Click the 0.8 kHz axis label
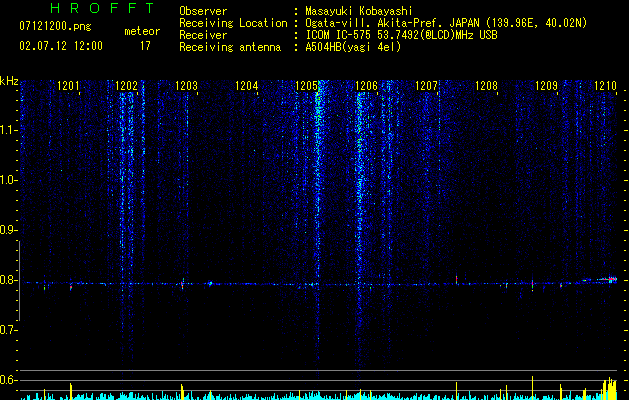Screen dimensions: 629x400 point(9,280)
